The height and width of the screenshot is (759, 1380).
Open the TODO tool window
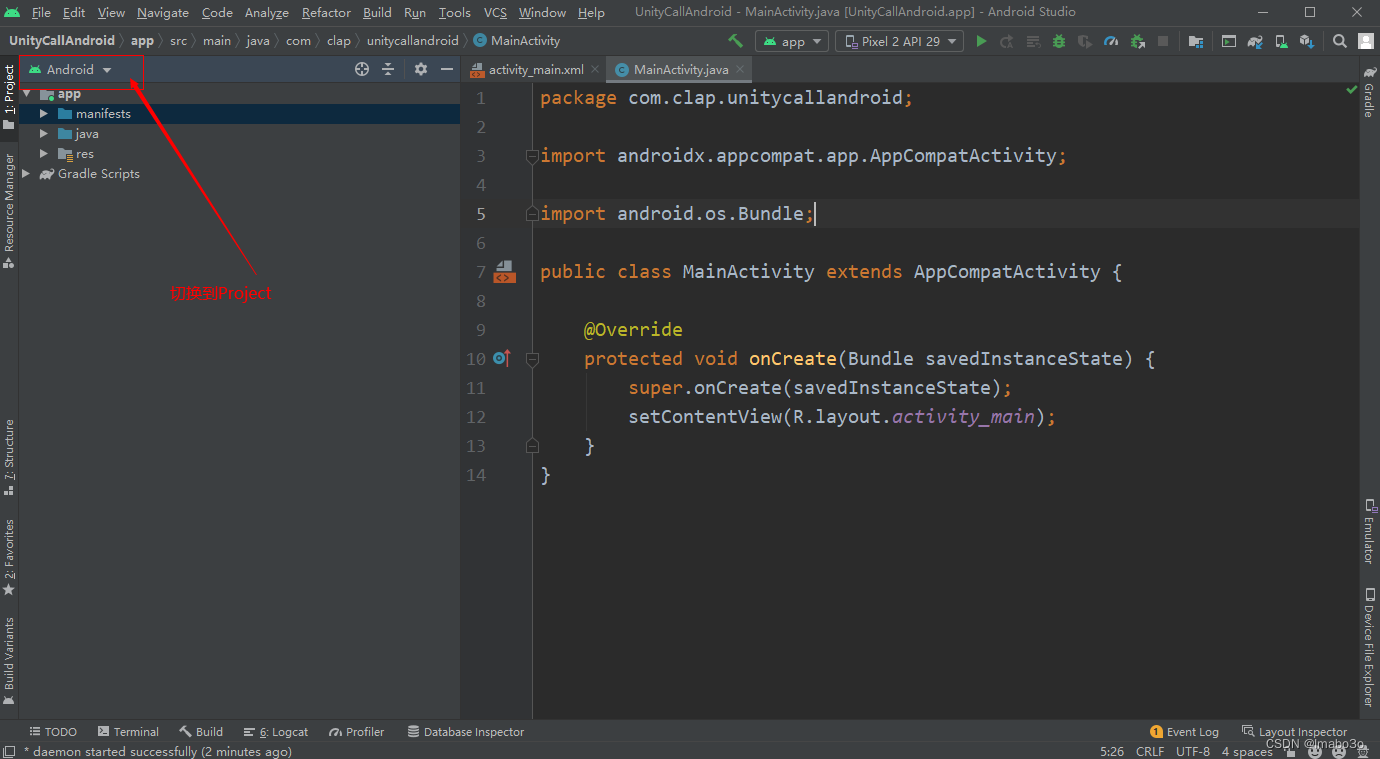53,732
